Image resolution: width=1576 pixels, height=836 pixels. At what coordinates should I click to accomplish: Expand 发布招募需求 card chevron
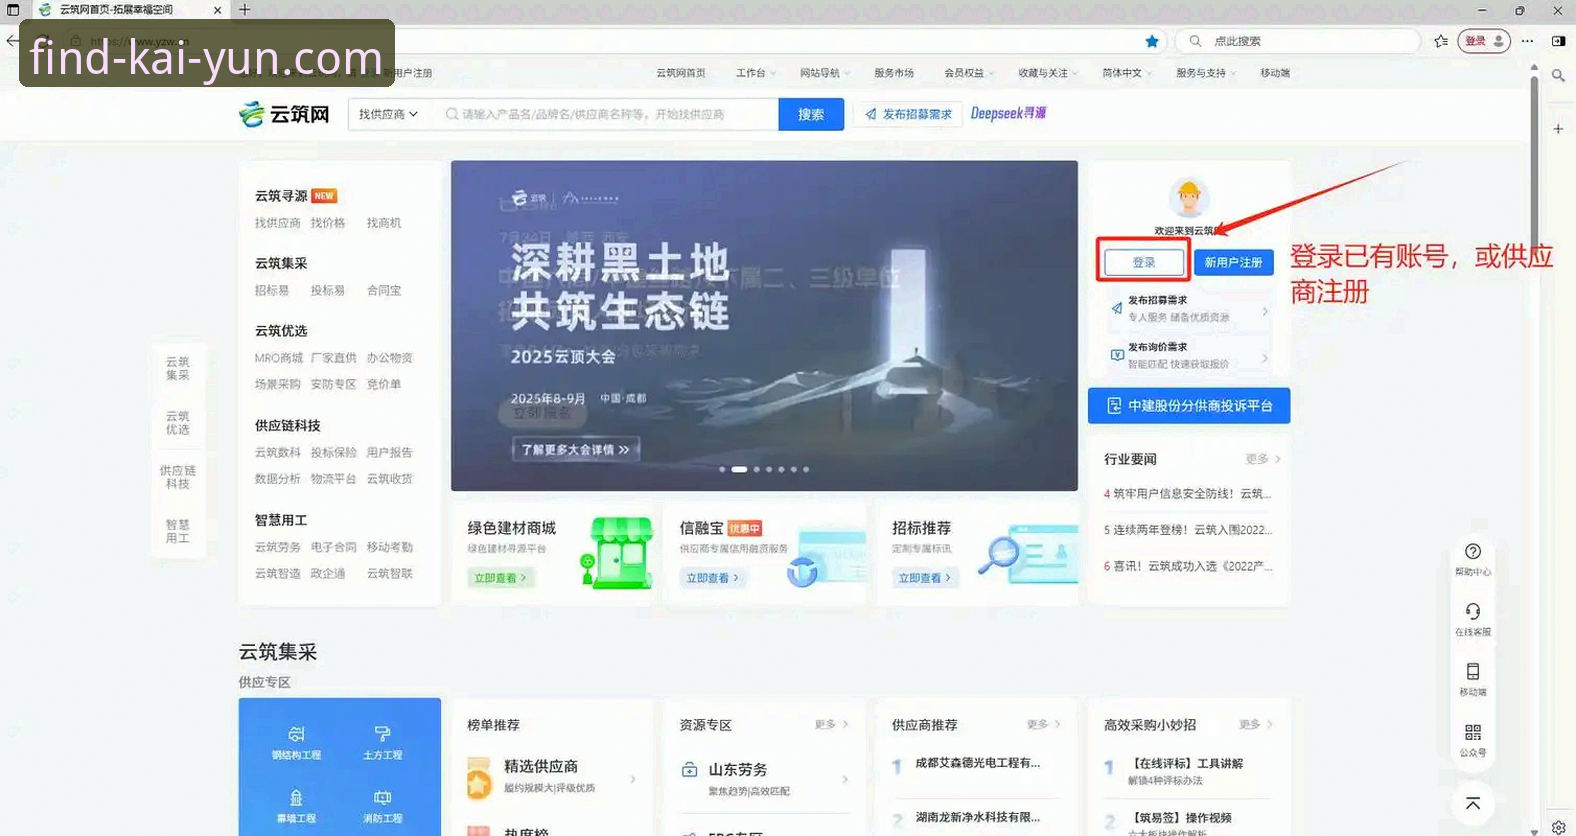tap(1265, 311)
